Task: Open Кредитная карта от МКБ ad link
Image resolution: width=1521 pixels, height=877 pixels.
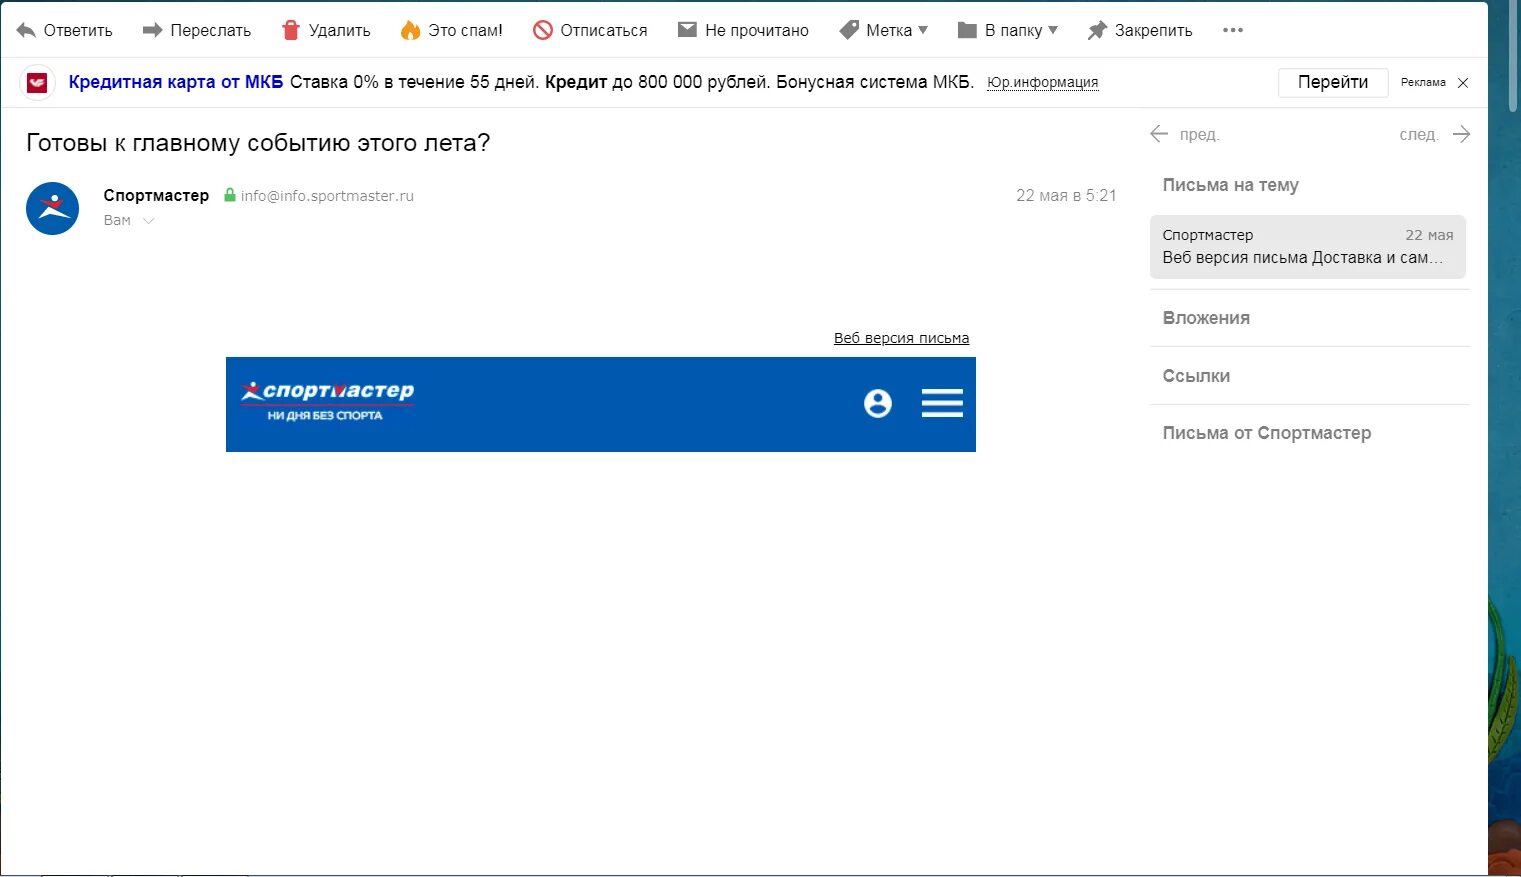Action: (x=176, y=82)
